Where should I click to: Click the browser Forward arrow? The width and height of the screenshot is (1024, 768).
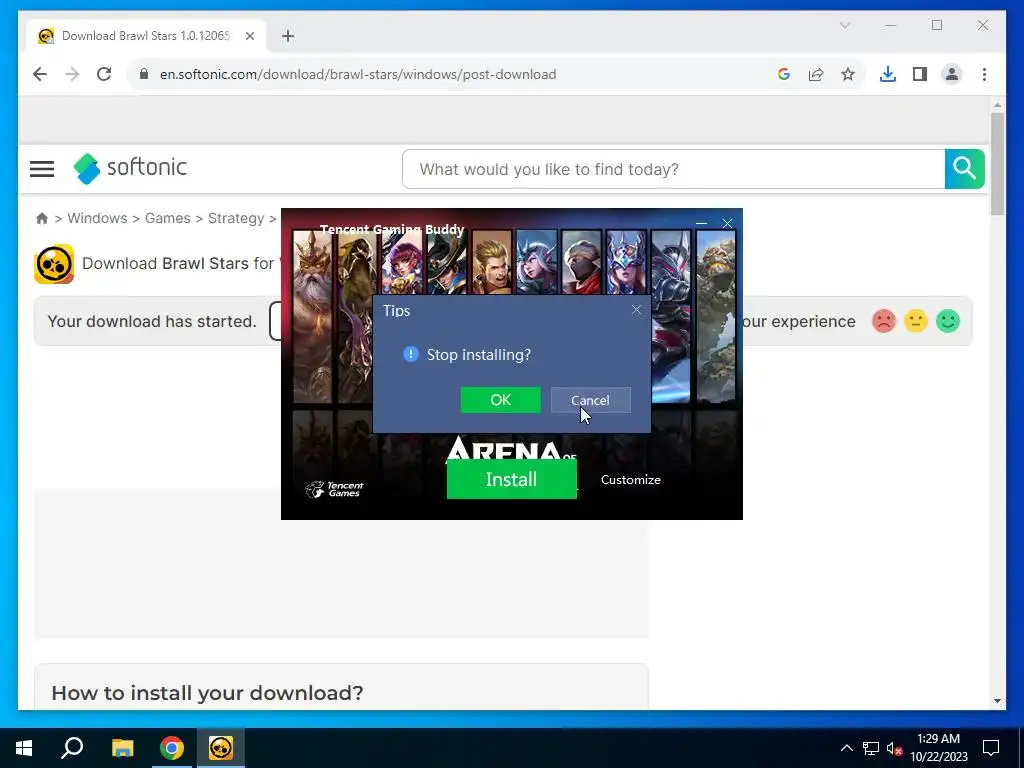point(72,74)
